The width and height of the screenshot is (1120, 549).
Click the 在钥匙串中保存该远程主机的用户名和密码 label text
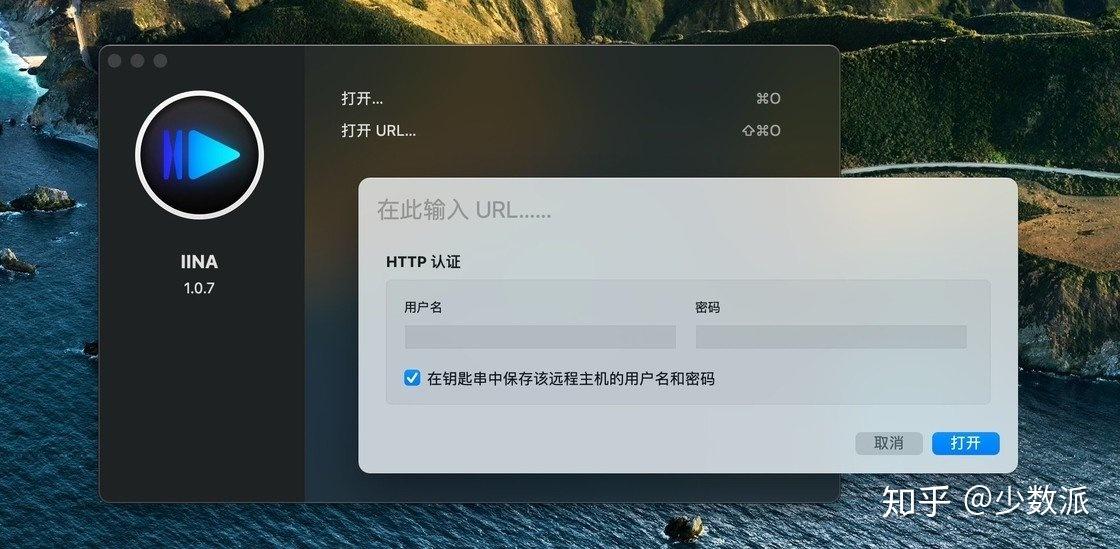(571, 378)
